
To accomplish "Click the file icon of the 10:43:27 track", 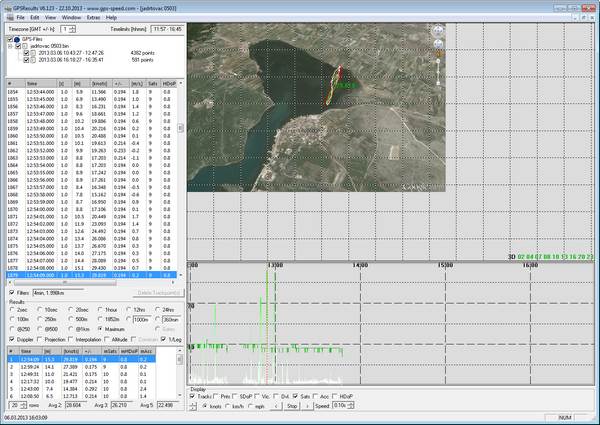I will tap(34, 53).
